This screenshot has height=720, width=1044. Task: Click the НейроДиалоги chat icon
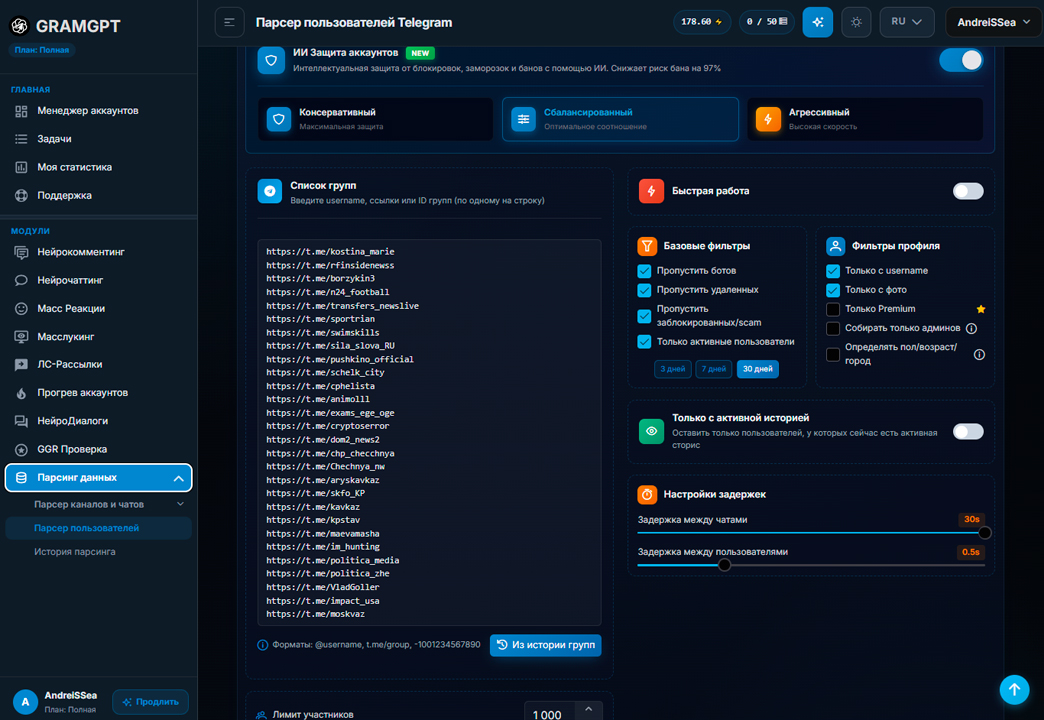[21, 421]
